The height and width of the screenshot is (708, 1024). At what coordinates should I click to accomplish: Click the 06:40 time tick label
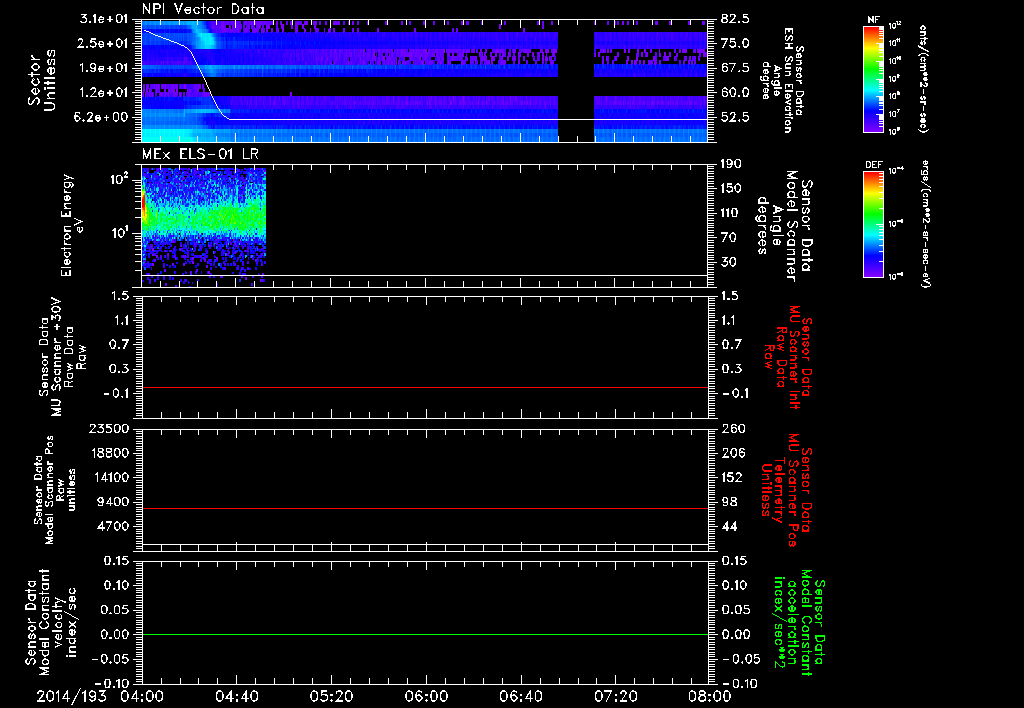click(520, 696)
